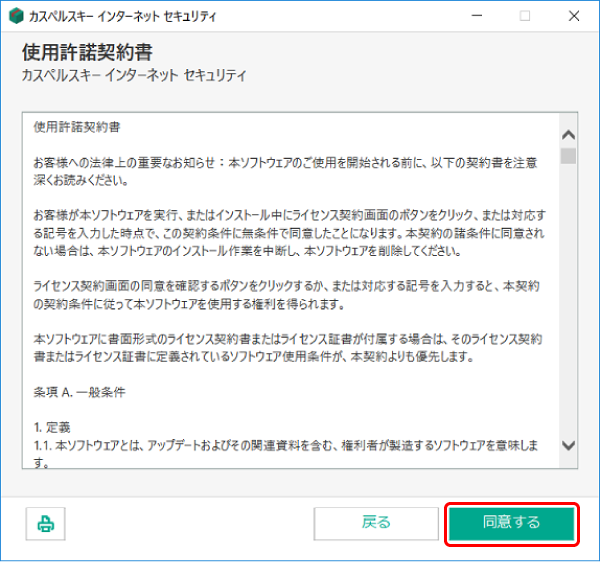Click the 戻る back button

[376, 523]
